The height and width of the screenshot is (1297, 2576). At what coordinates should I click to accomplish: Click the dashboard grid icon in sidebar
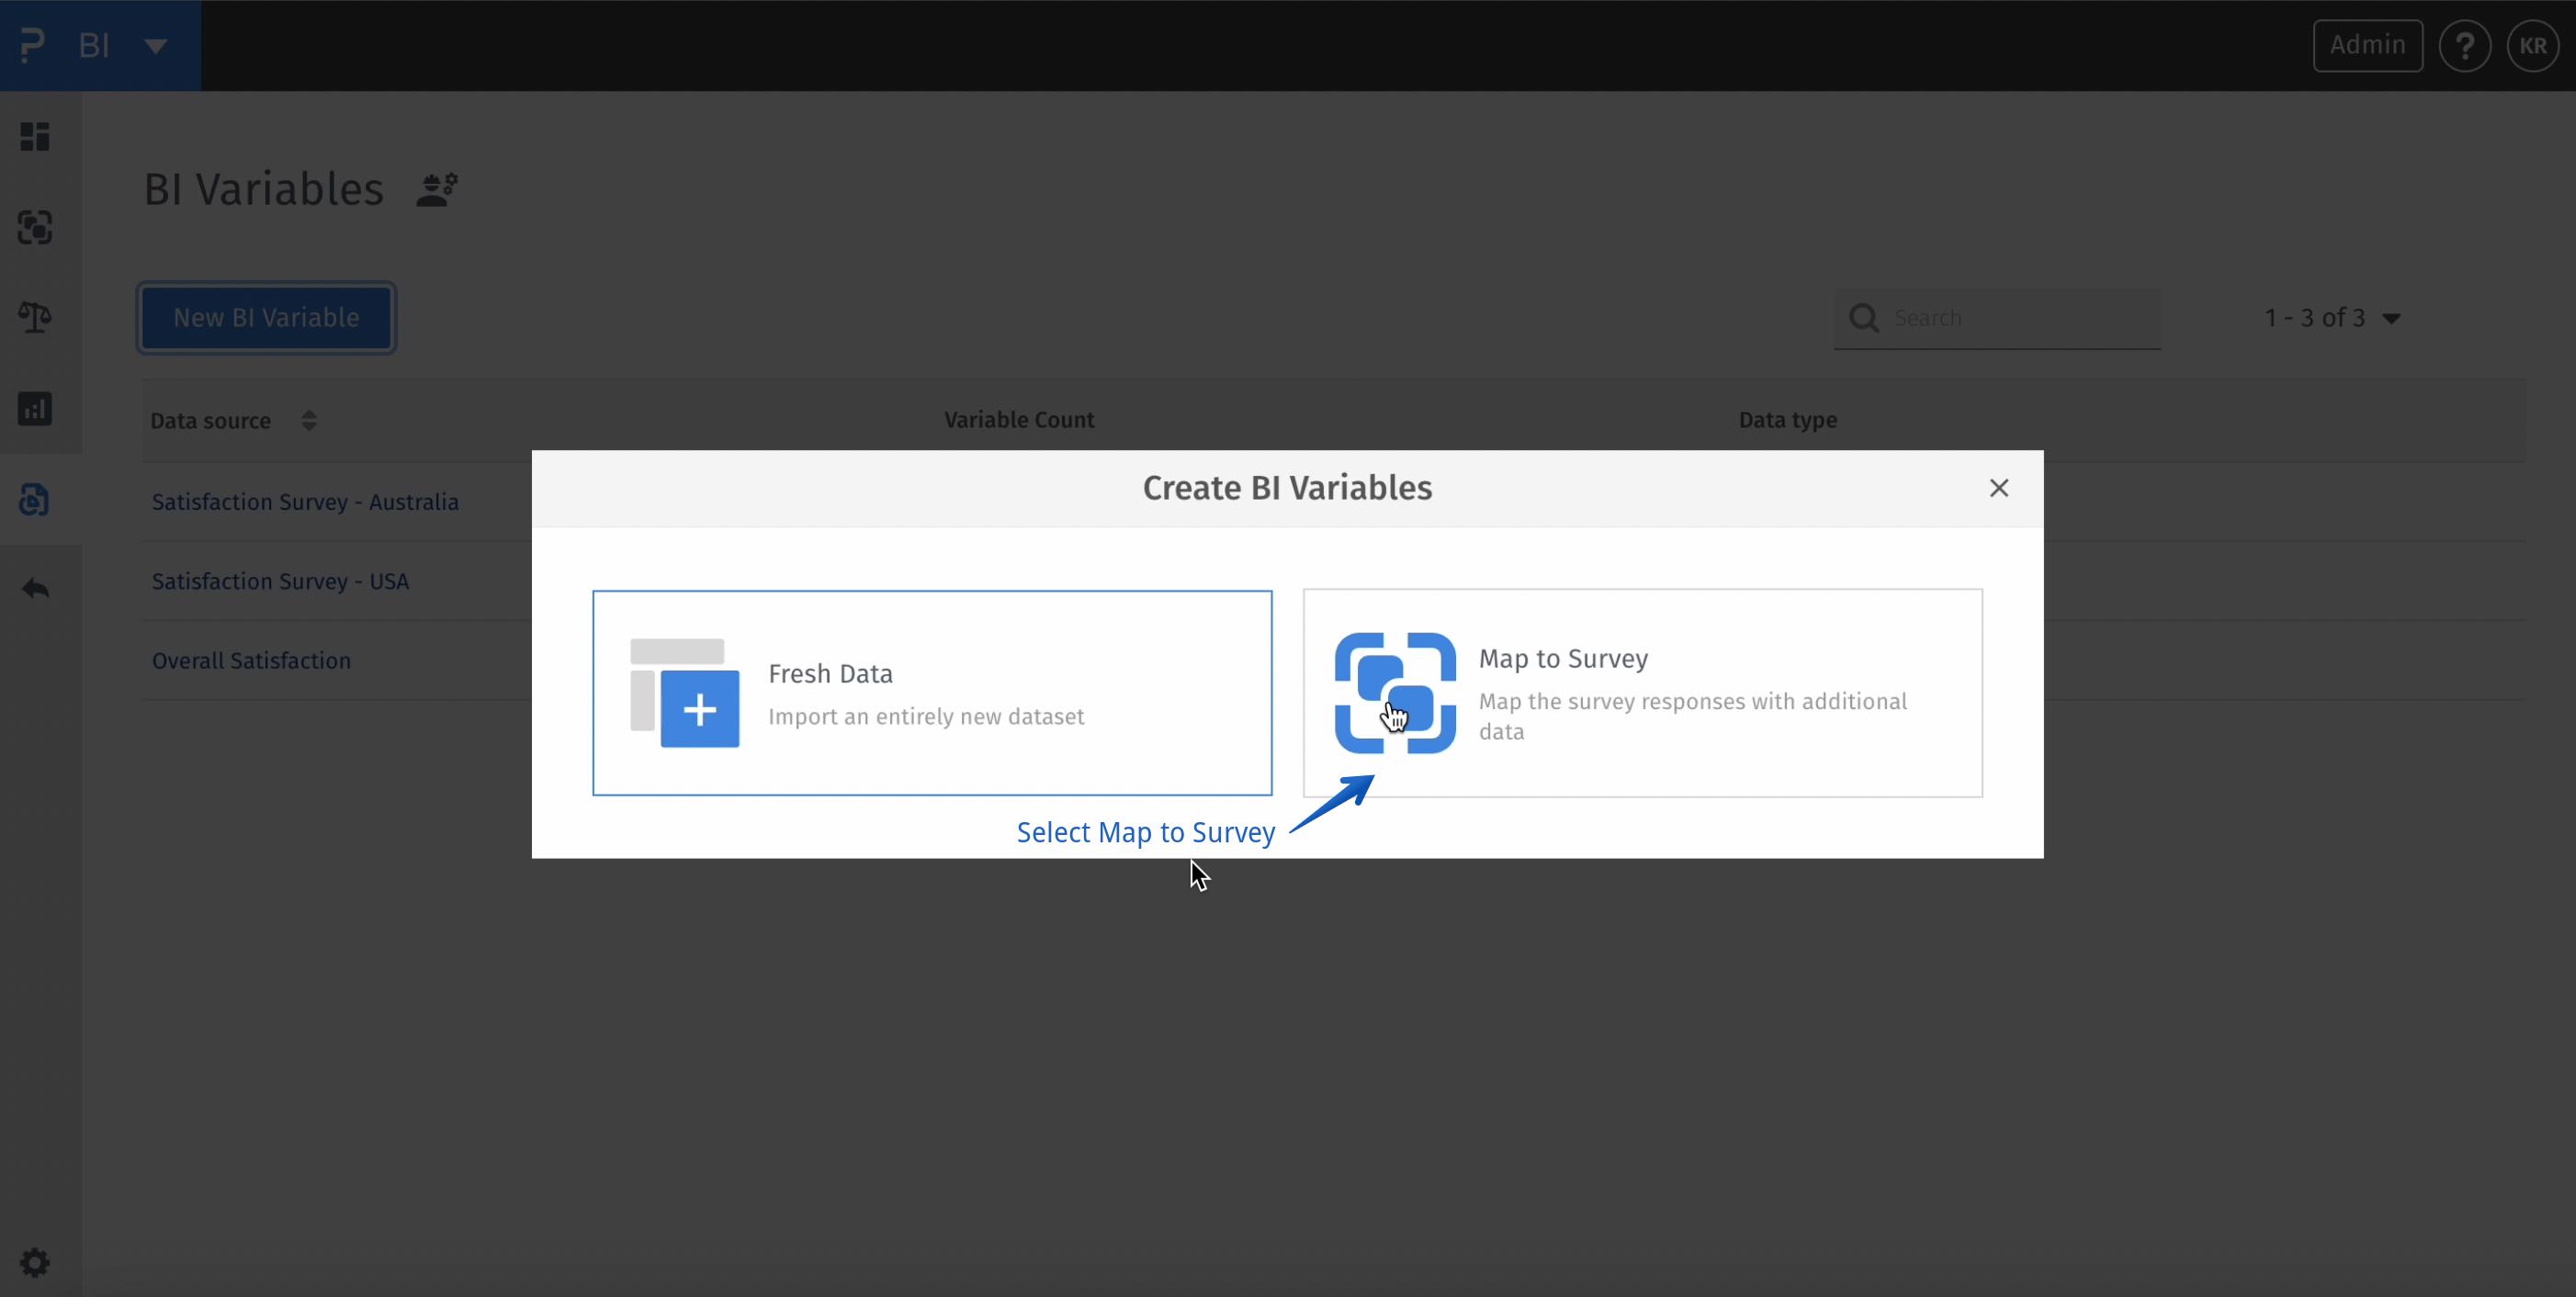tap(35, 137)
